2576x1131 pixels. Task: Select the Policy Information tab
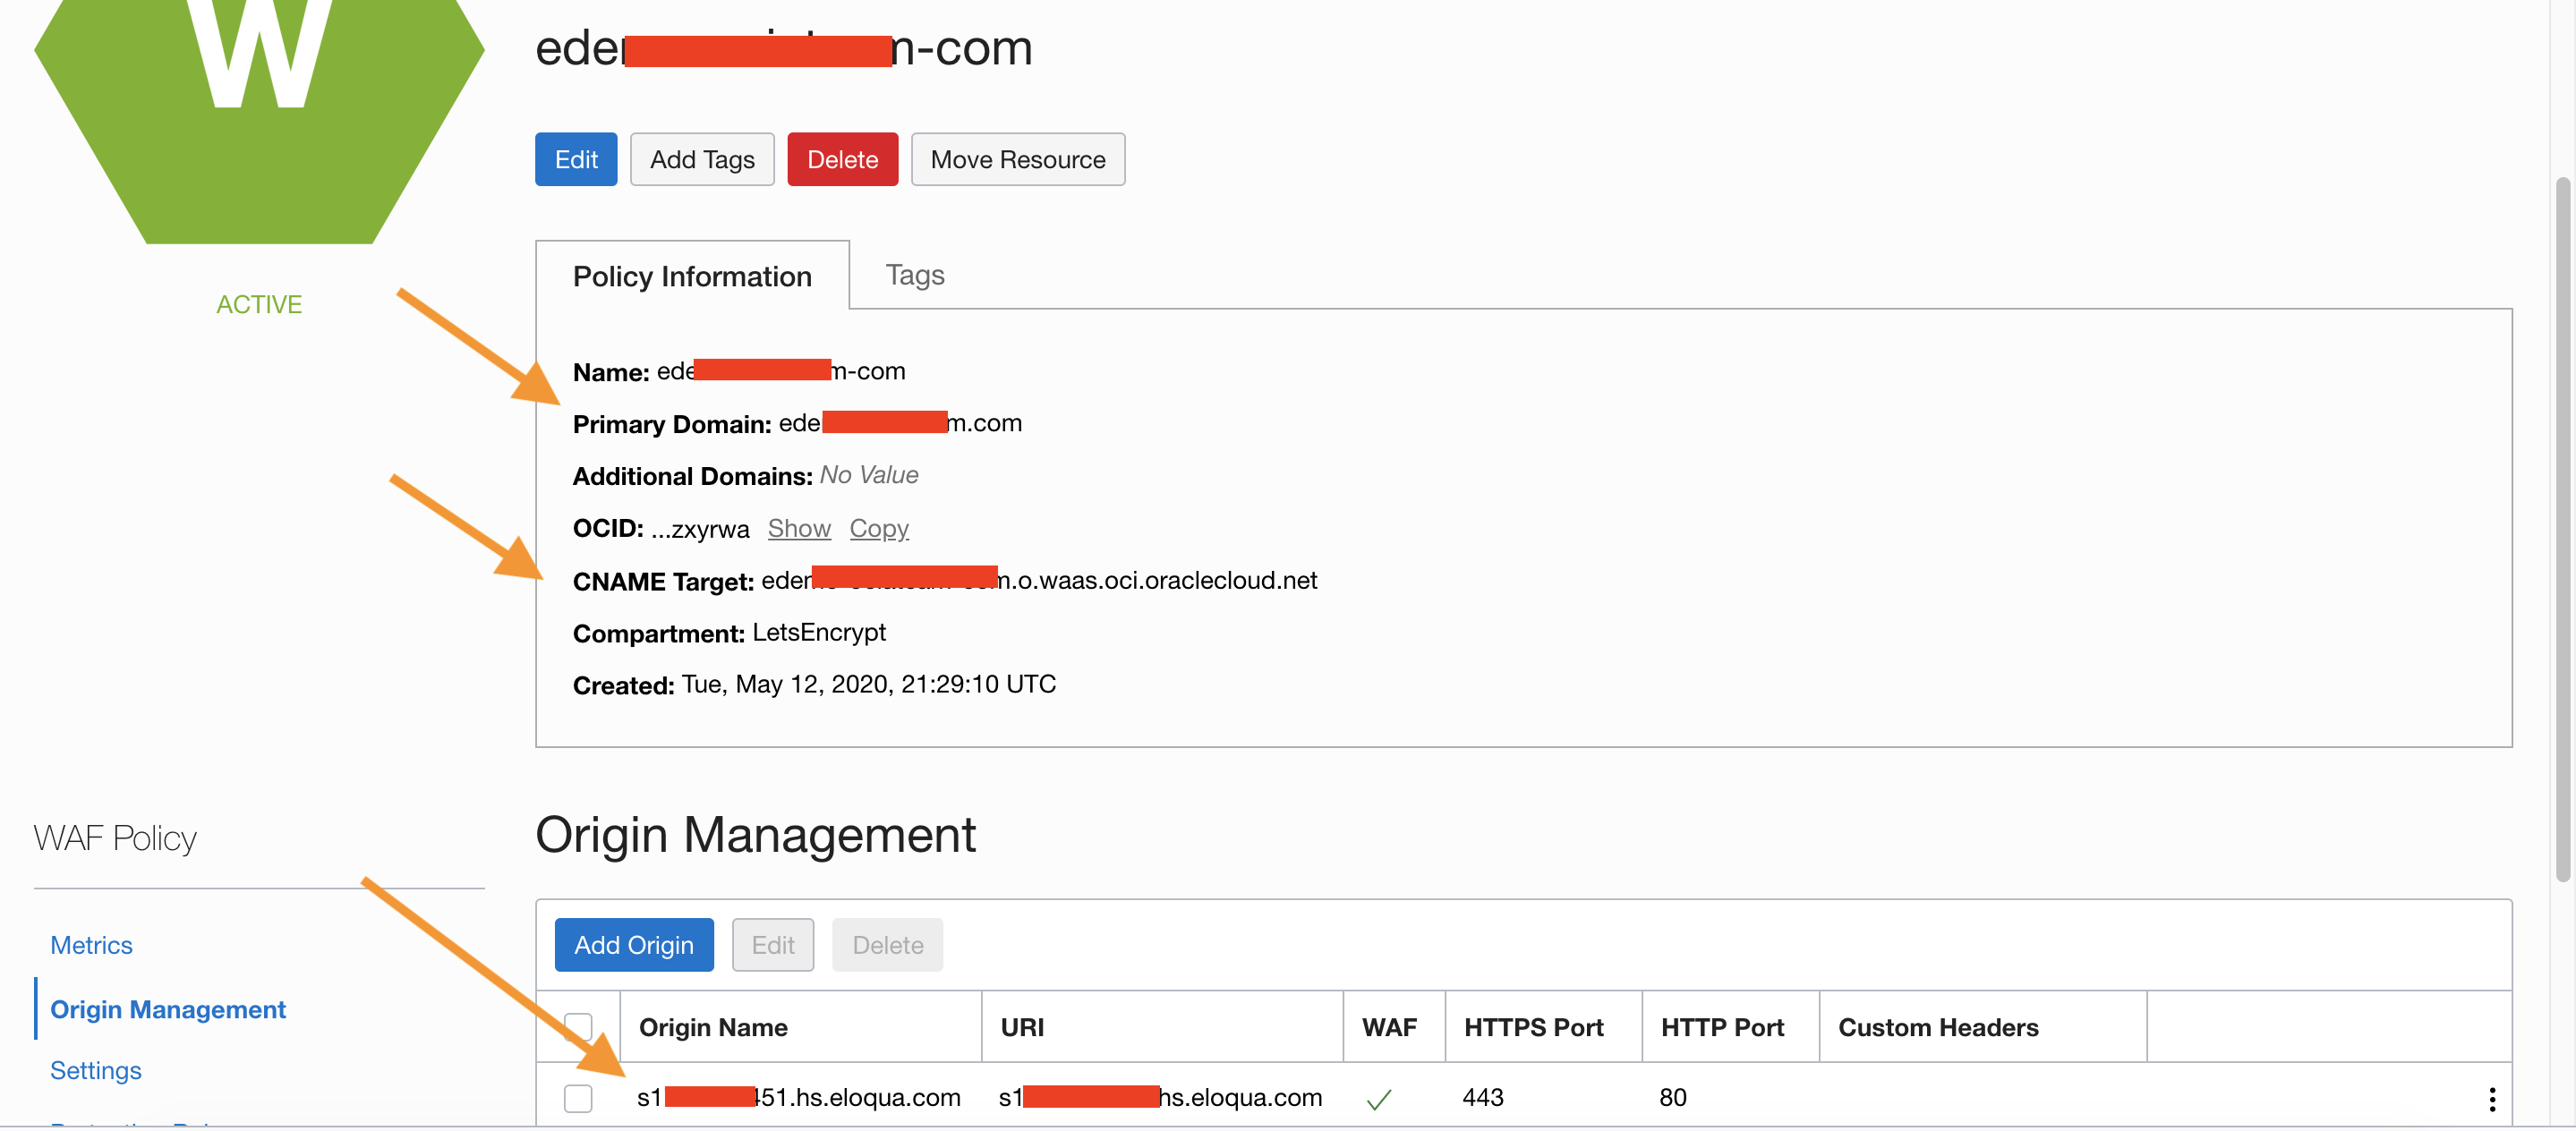[x=692, y=276]
